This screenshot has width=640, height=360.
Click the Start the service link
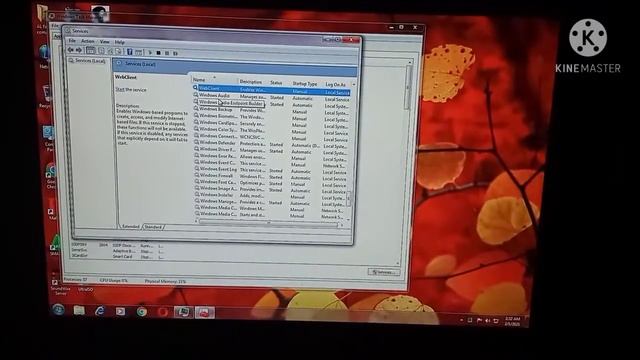click(x=131, y=89)
